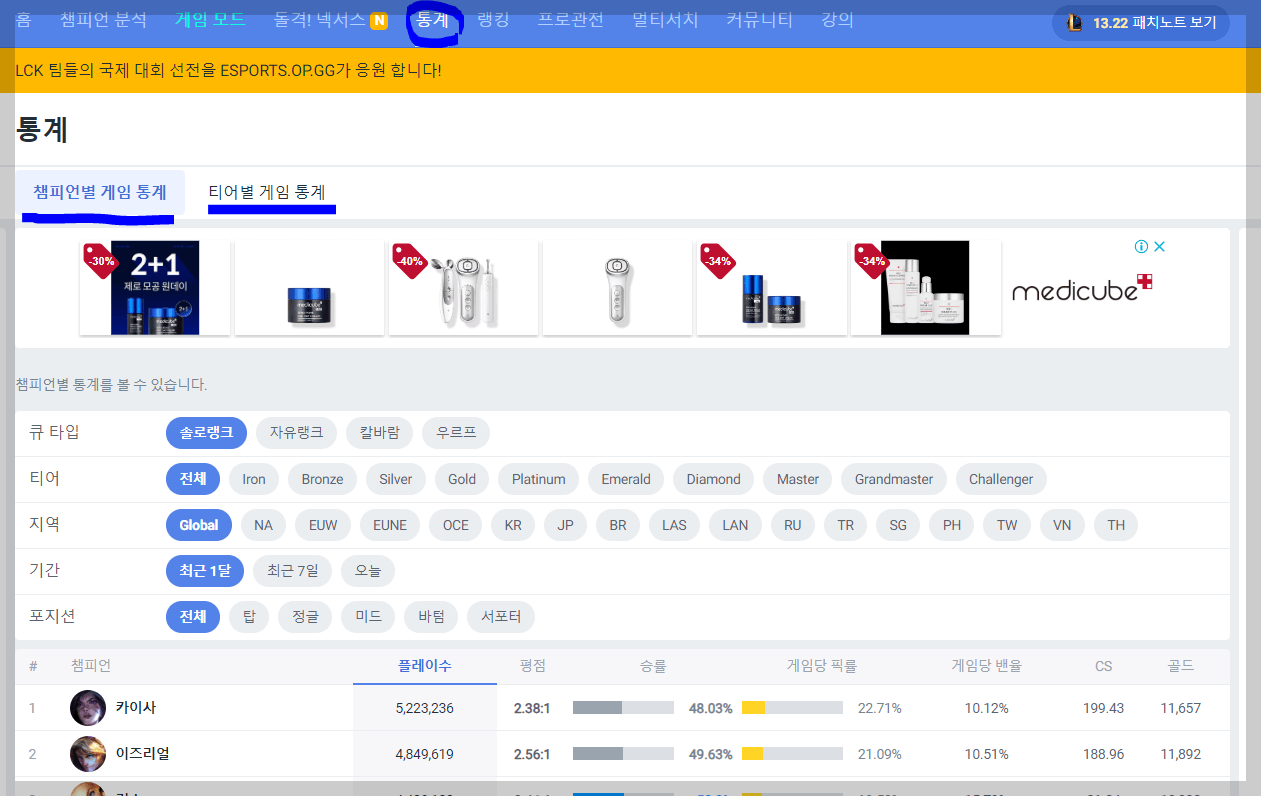1261x796 pixels.
Task: Click 이즈리얼's win rate progress bar
Action: pos(622,754)
